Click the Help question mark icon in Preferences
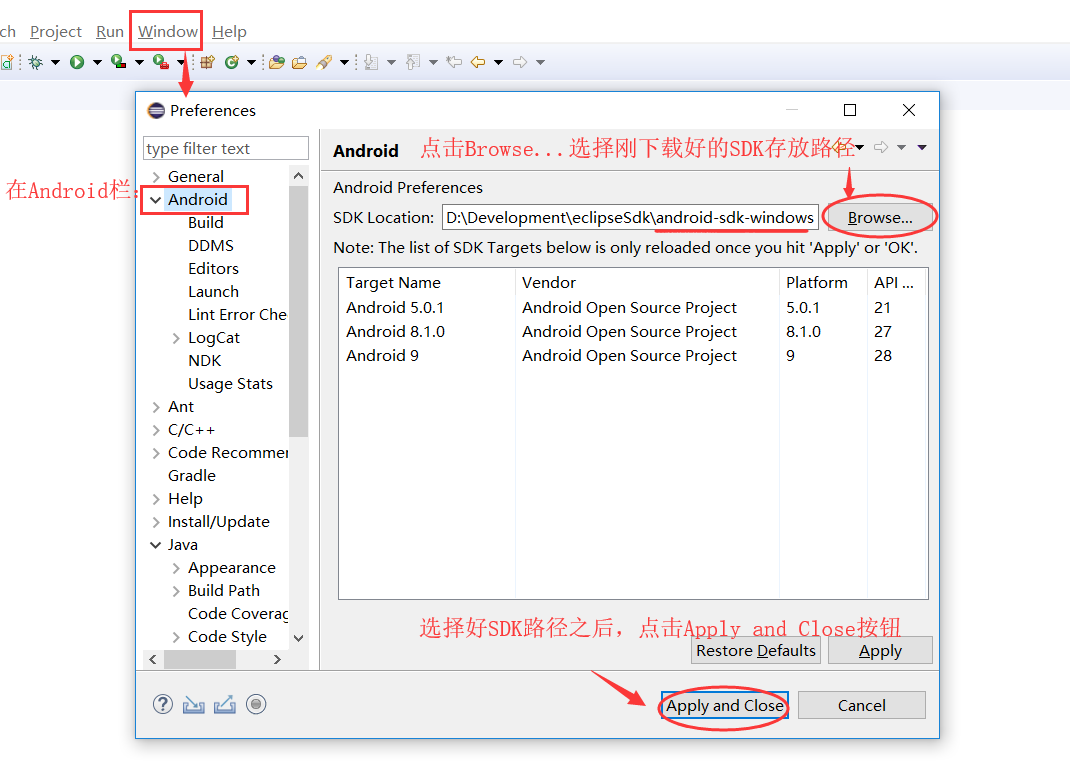The width and height of the screenshot is (1070, 762). click(163, 703)
